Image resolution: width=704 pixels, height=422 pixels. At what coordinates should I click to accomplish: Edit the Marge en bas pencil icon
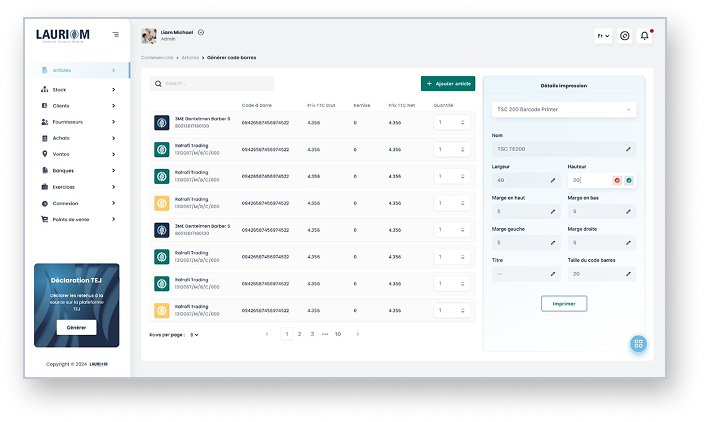point(628,211)
